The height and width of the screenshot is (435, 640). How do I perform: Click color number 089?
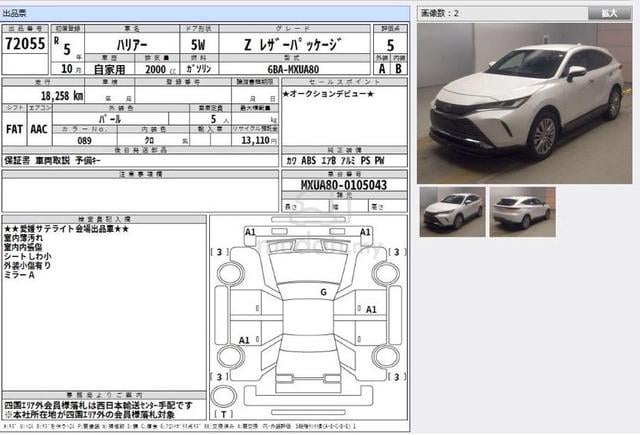point(84,141)
